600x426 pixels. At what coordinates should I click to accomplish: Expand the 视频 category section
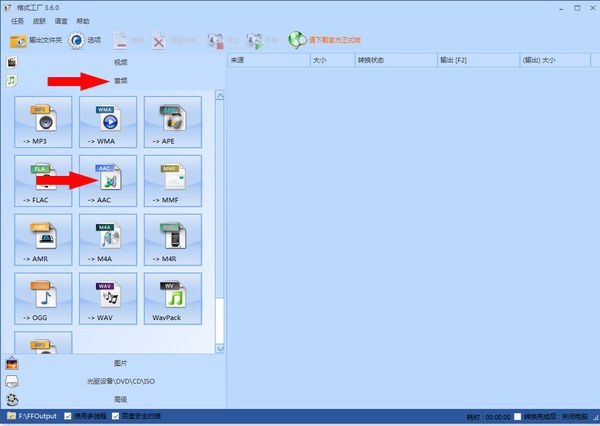(x=120, y=62)
